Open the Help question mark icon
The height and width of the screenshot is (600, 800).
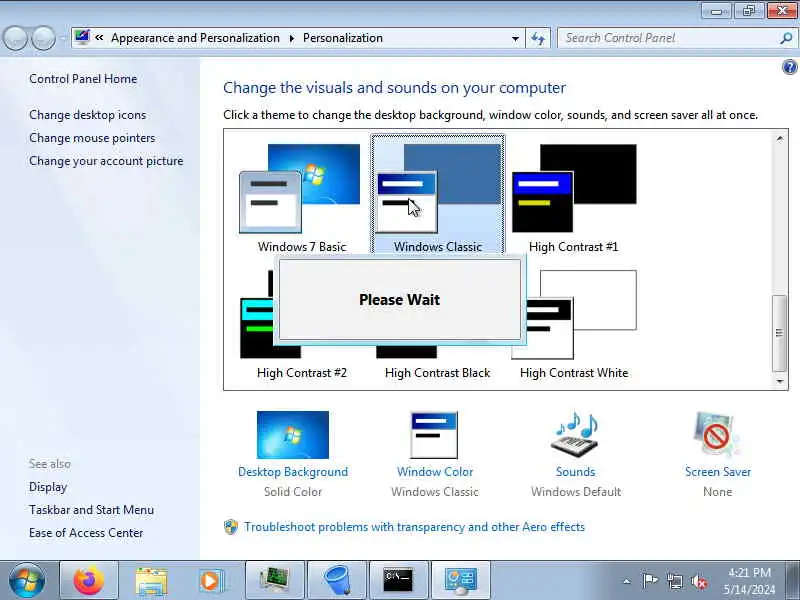point(789,67)
